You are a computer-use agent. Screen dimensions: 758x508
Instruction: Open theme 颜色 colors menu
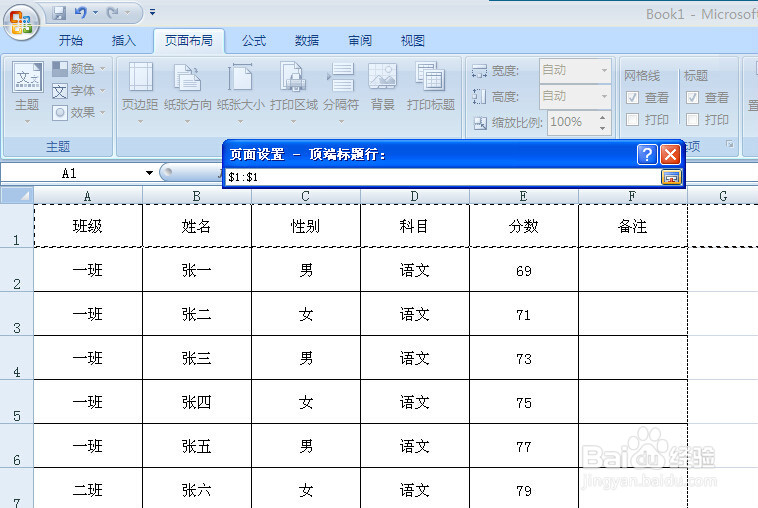[x=78, y=69]
